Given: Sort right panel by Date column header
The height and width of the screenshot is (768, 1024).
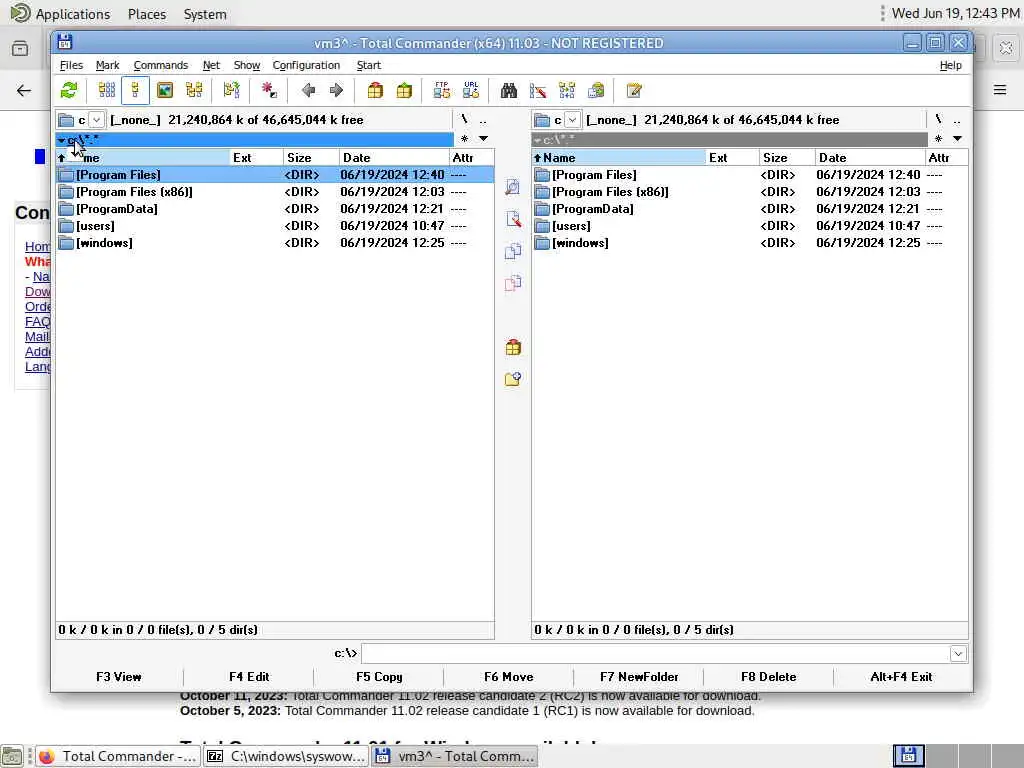Looking at the screenshot, I should pyautogui.click(x=870, y=157).
